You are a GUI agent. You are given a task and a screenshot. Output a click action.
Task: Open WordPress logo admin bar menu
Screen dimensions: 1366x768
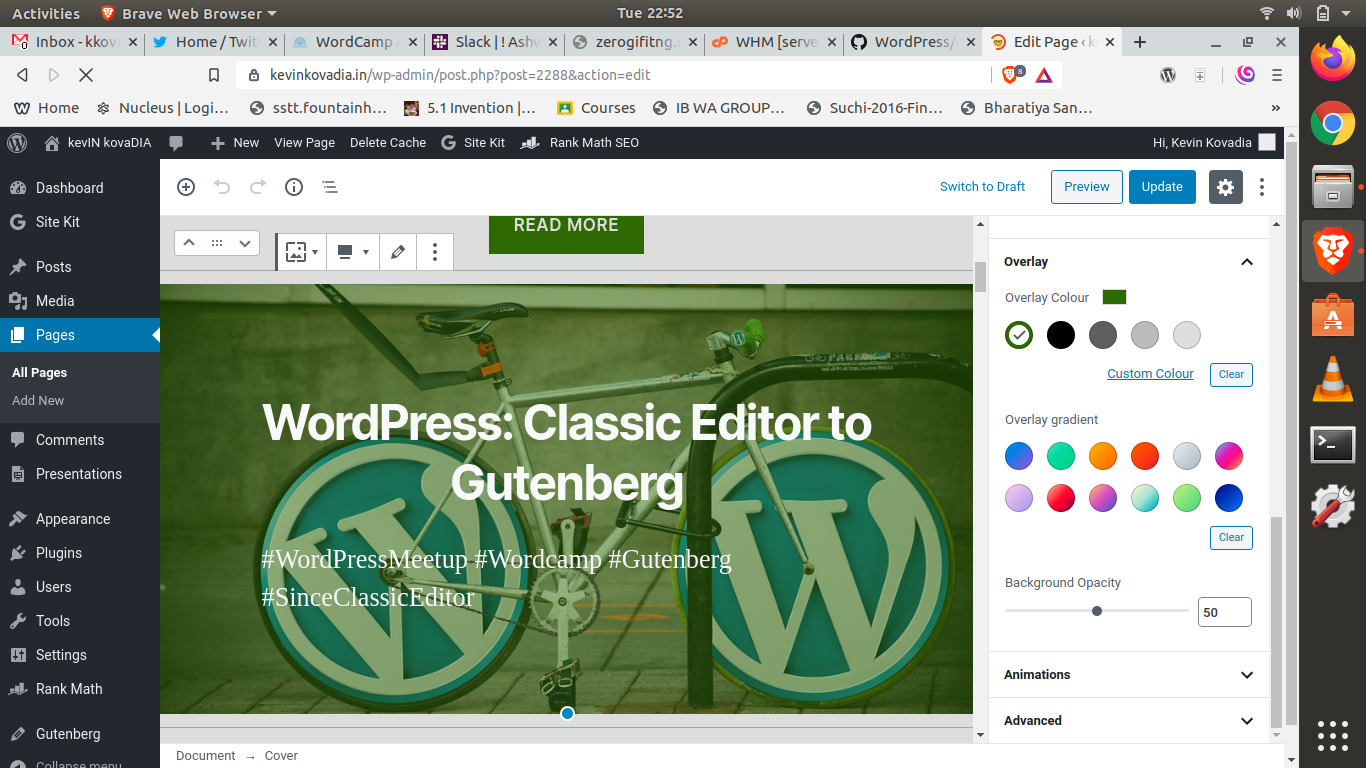pyautogui.click(x=17, y=143)
